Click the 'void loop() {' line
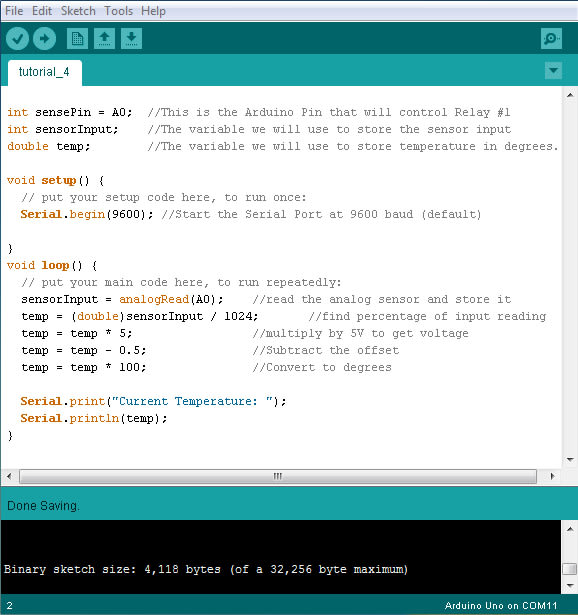578x615 pixels. point(52,265)
